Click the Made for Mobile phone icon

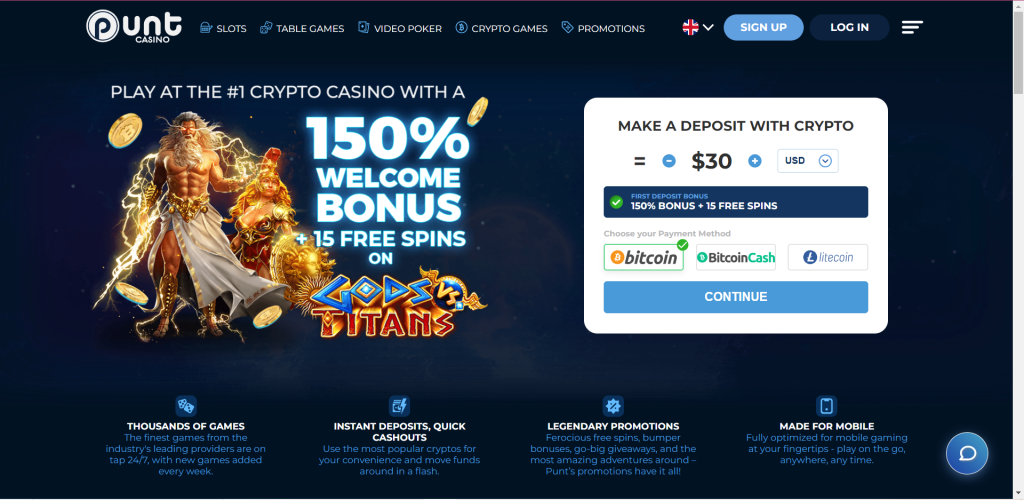coord(826,406)
